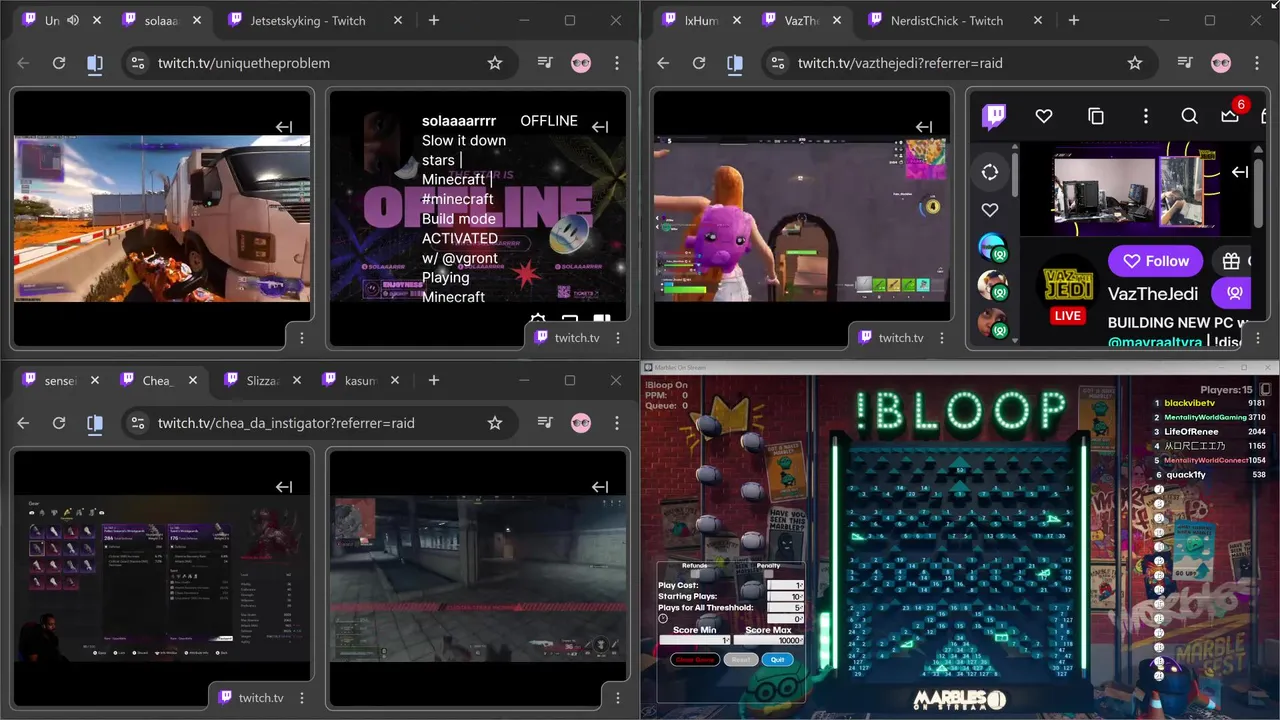Open Chrome three-dot menu in vazthejedi window
The width and height of the screenshot is (1280, 720).
[x=1257, y=63]
